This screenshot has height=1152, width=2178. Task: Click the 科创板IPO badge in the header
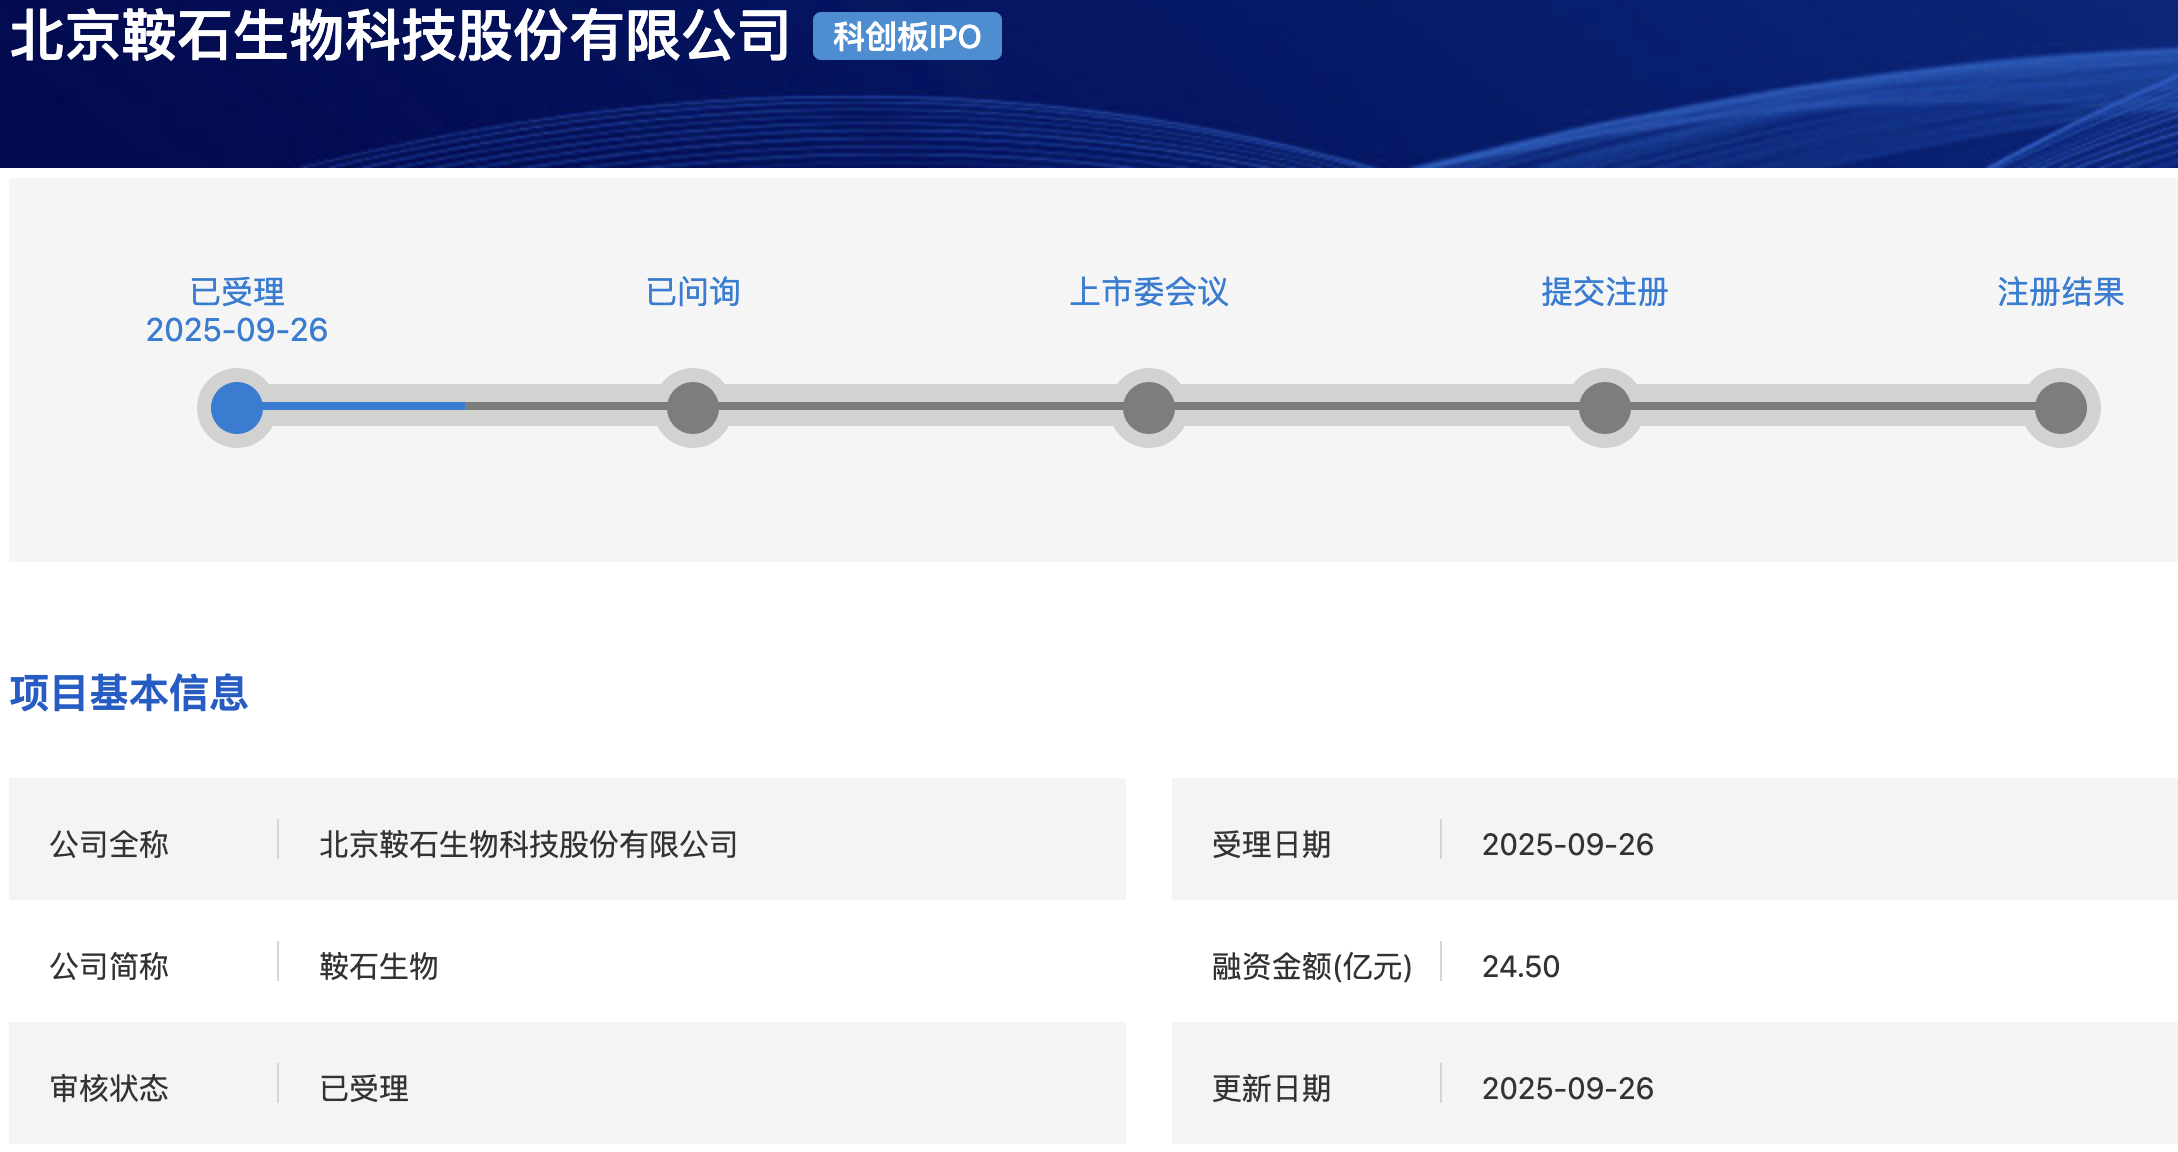point(907,37)
